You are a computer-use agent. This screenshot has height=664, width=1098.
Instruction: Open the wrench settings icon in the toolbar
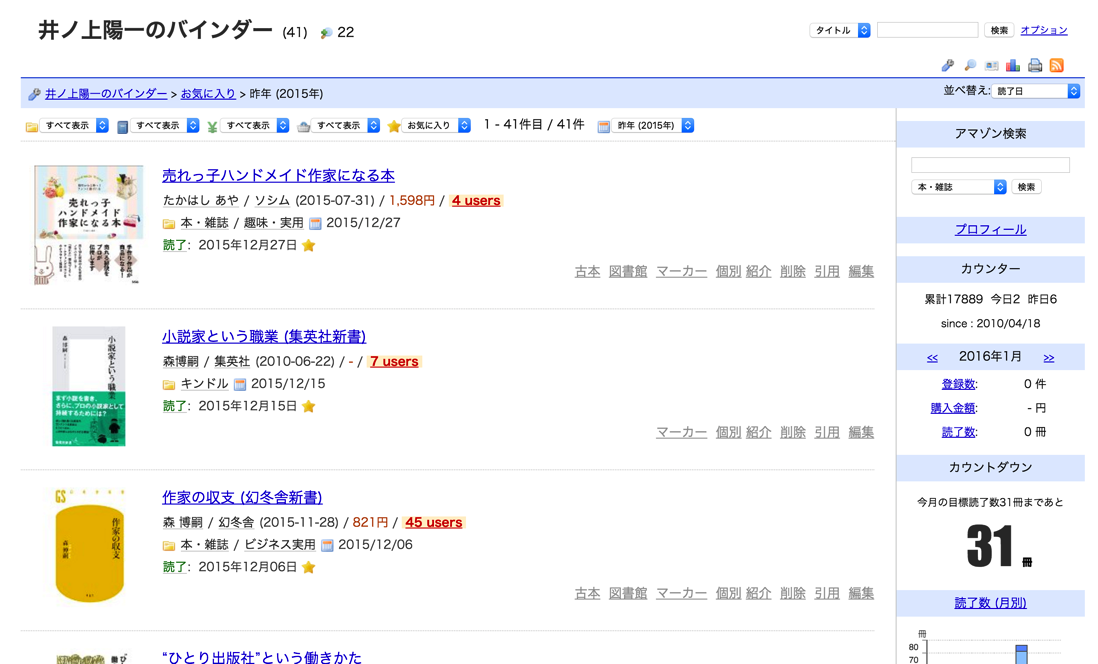[x=947, y=65]
